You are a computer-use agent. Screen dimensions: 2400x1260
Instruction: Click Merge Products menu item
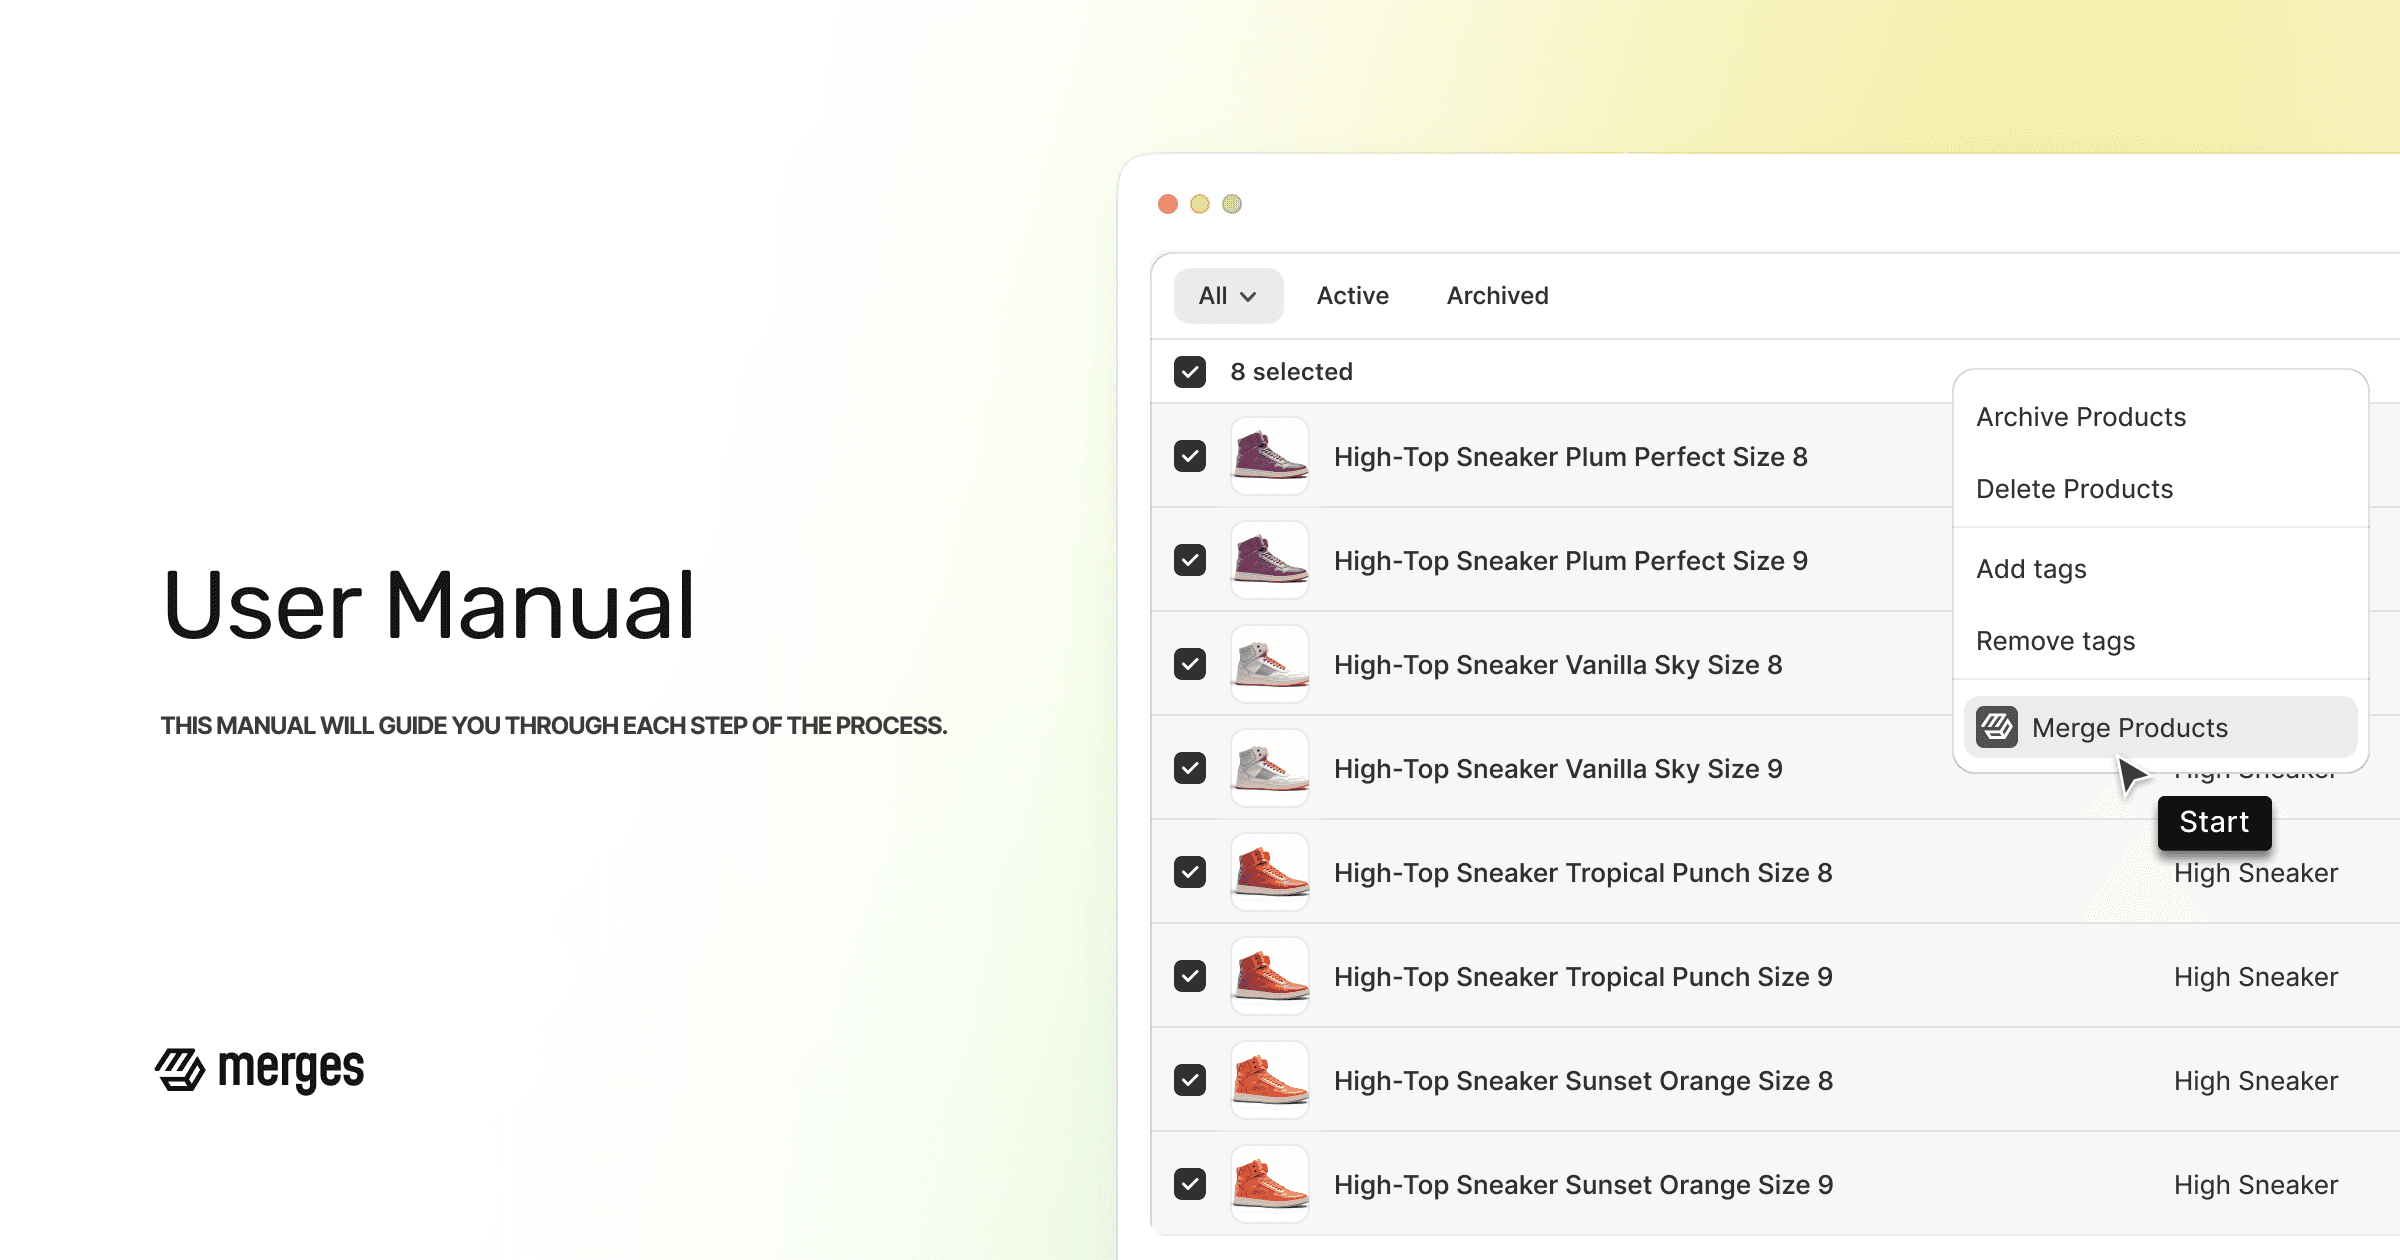click(2160, 727)
